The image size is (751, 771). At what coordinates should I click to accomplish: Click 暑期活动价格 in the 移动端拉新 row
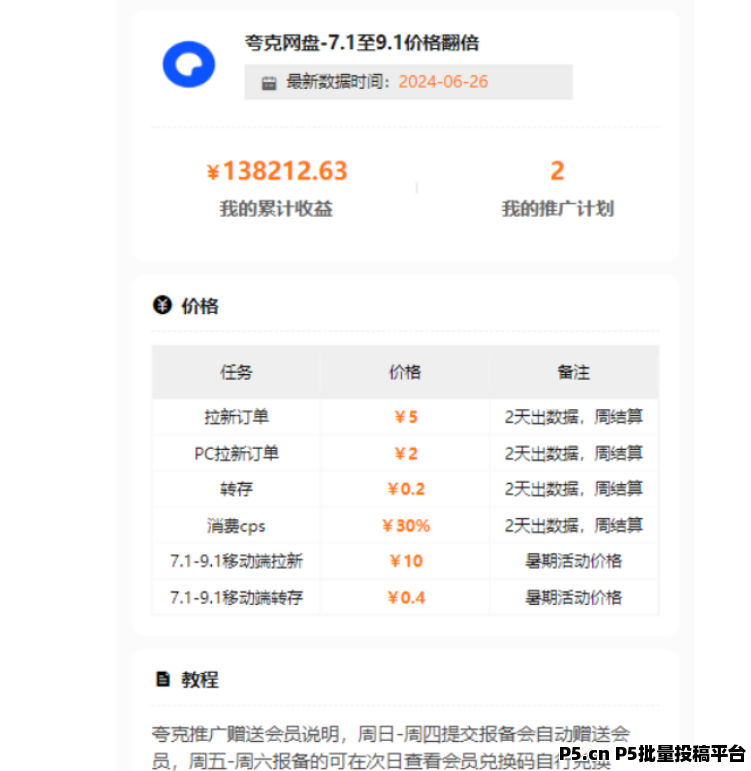(x=573, y=561)
